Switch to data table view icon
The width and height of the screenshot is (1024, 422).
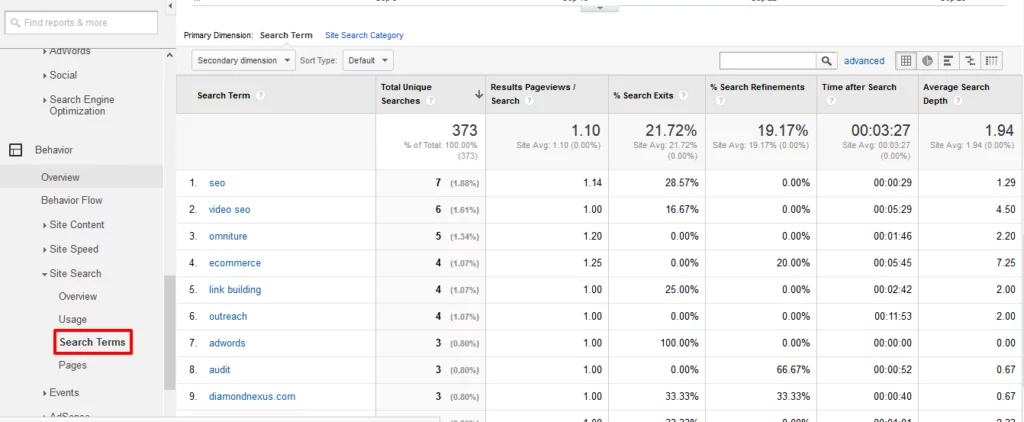tap(906, 61)
